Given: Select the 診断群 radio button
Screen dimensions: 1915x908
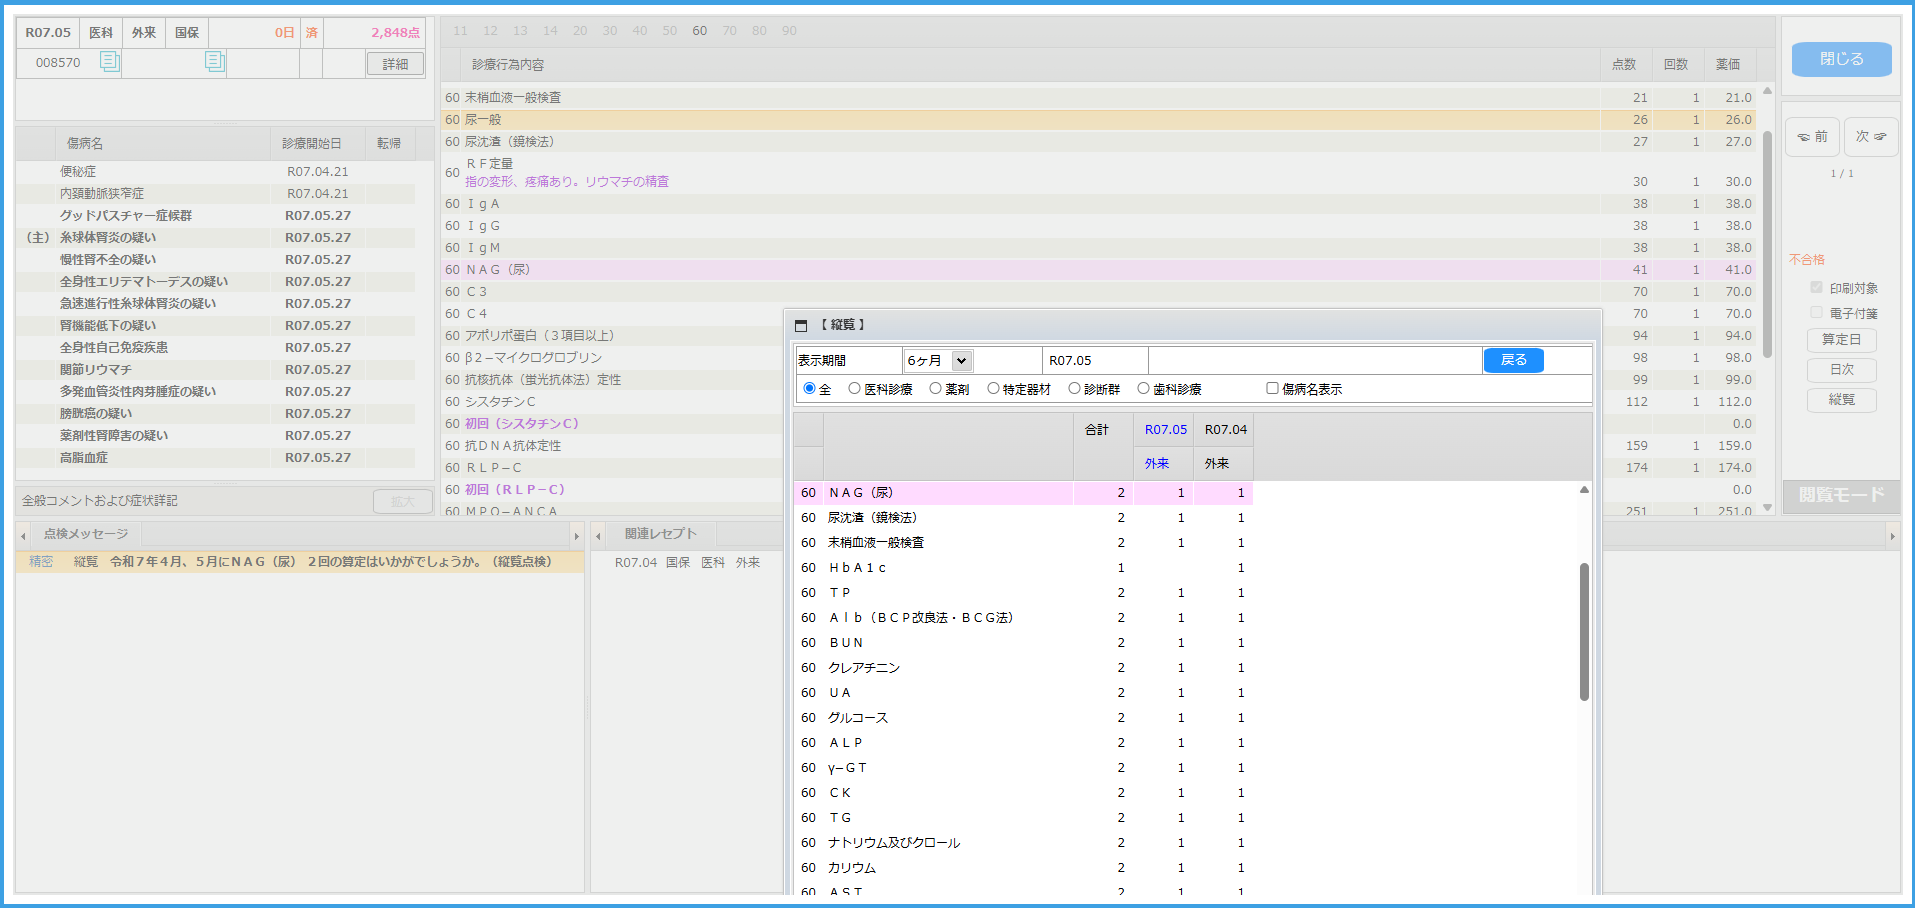Looking at the screenshot, I should 1074,388.
